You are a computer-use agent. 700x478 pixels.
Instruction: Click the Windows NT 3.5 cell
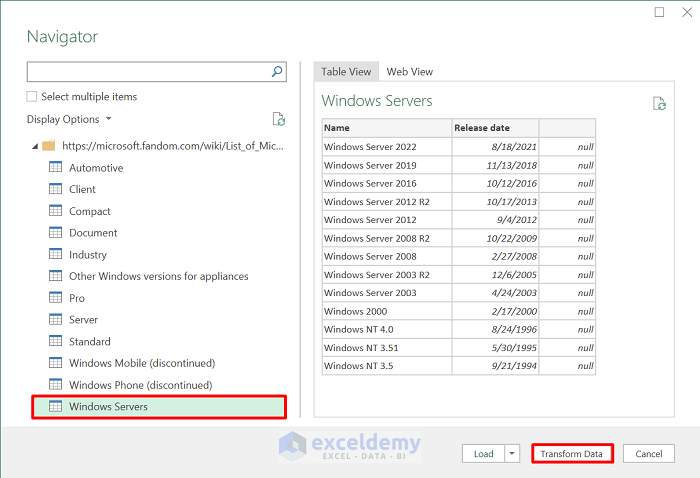[x=387, y=366]
